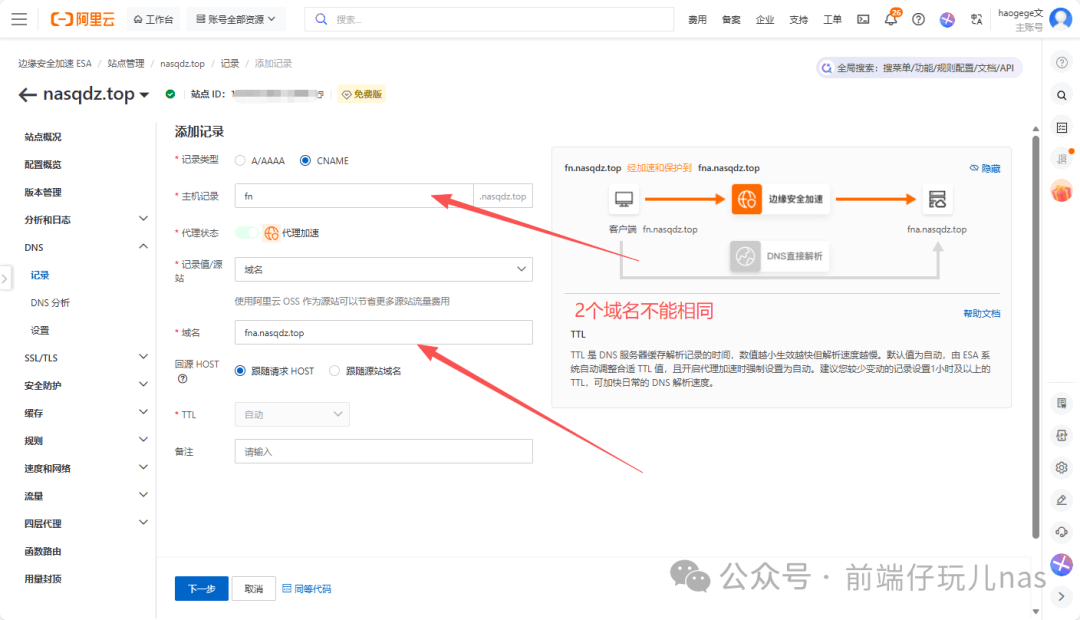The height and width of the screenshot is (620, 1080).
Task: Open the settings gear in right sidebar
Action: (x=1062, y=467)
